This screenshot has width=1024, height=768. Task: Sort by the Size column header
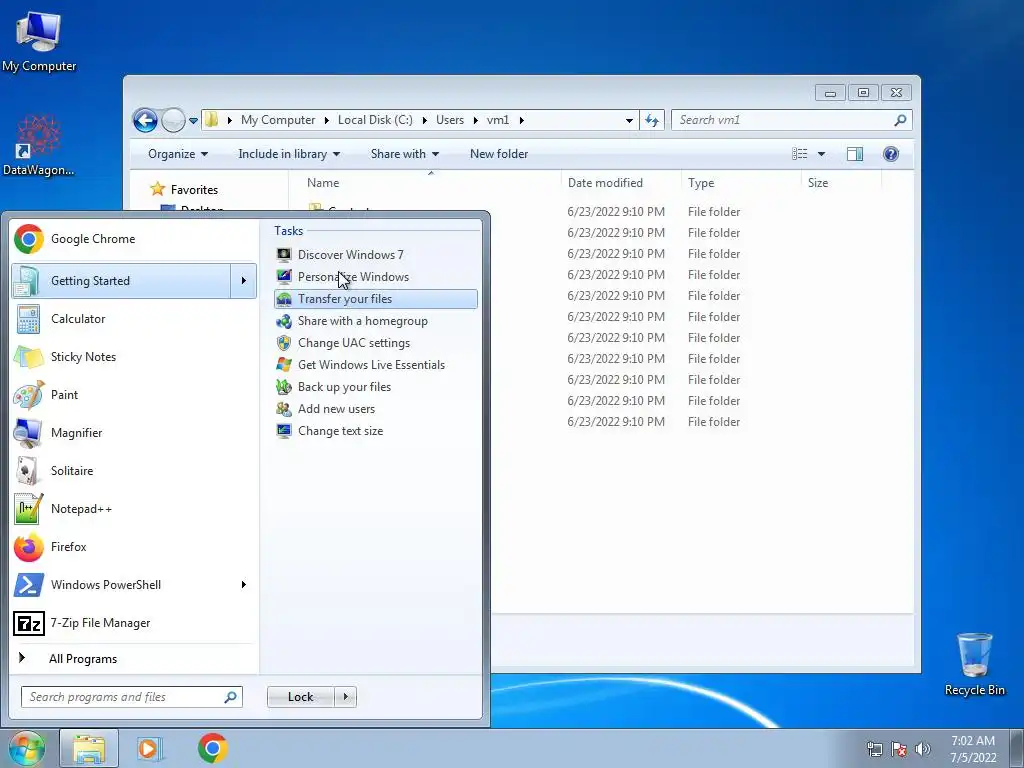(x=841, y=183)
